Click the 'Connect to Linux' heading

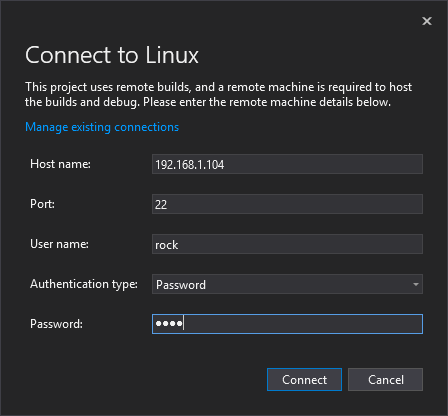tap(112, 55)
